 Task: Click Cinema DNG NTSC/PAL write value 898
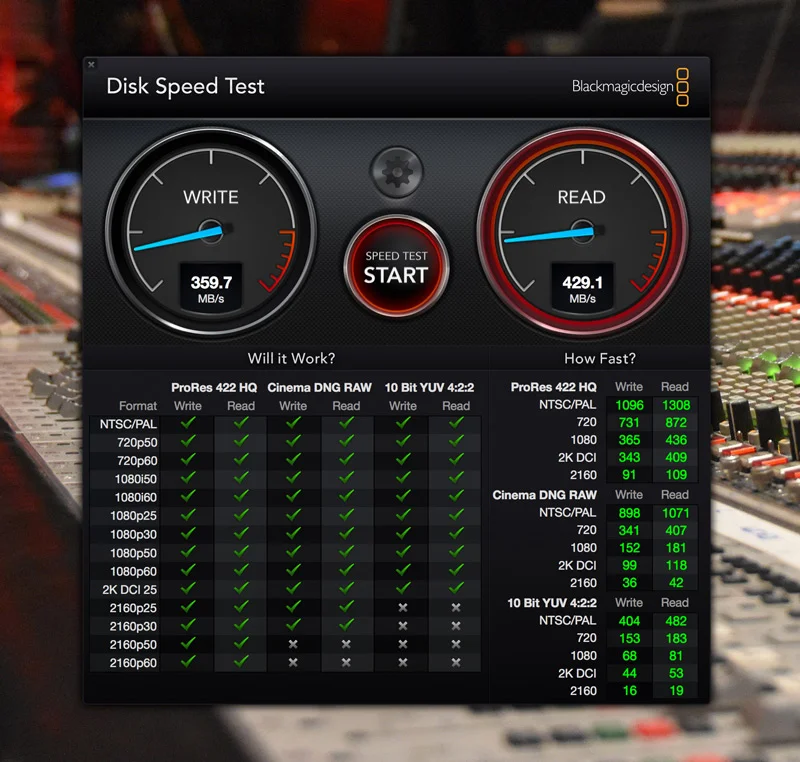(x=629, y=513)
